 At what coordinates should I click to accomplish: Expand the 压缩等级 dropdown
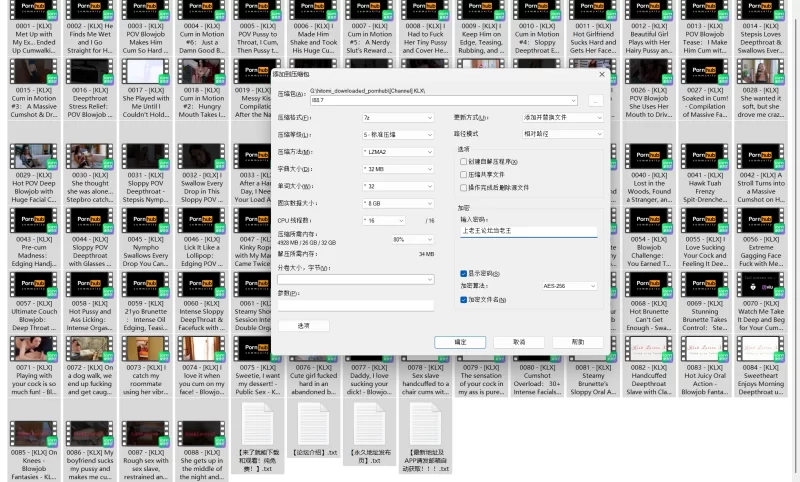(x=398, y=134)
